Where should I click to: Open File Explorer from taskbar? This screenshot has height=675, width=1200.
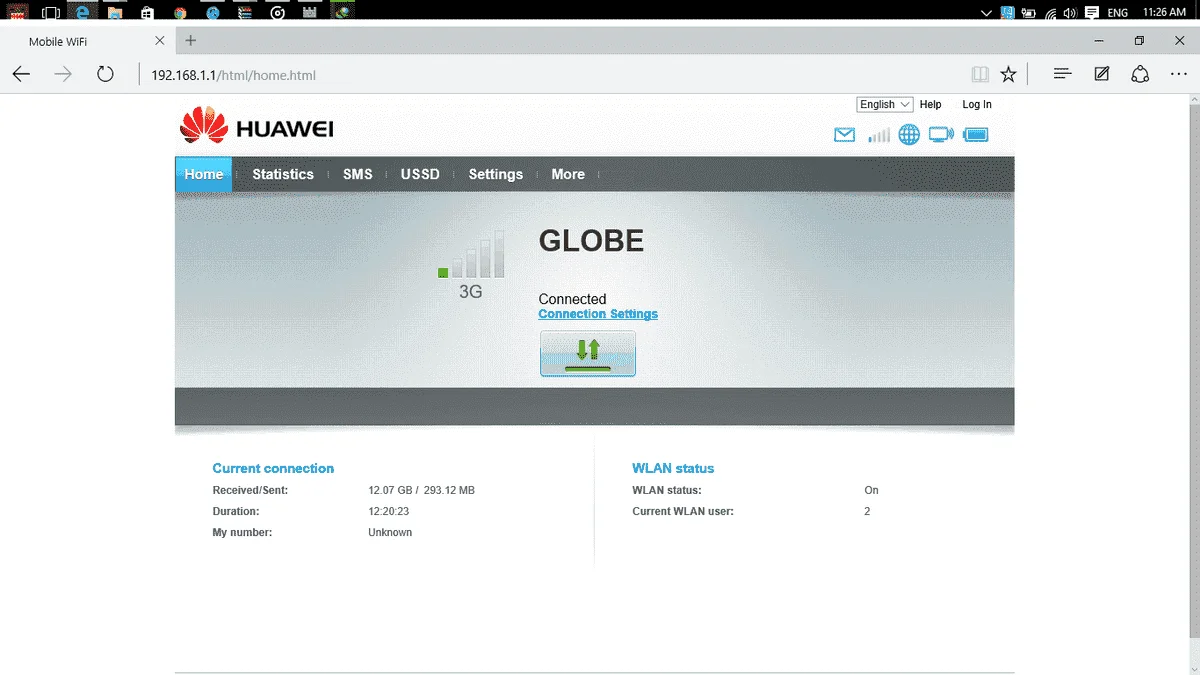click(x=115, y=13)
